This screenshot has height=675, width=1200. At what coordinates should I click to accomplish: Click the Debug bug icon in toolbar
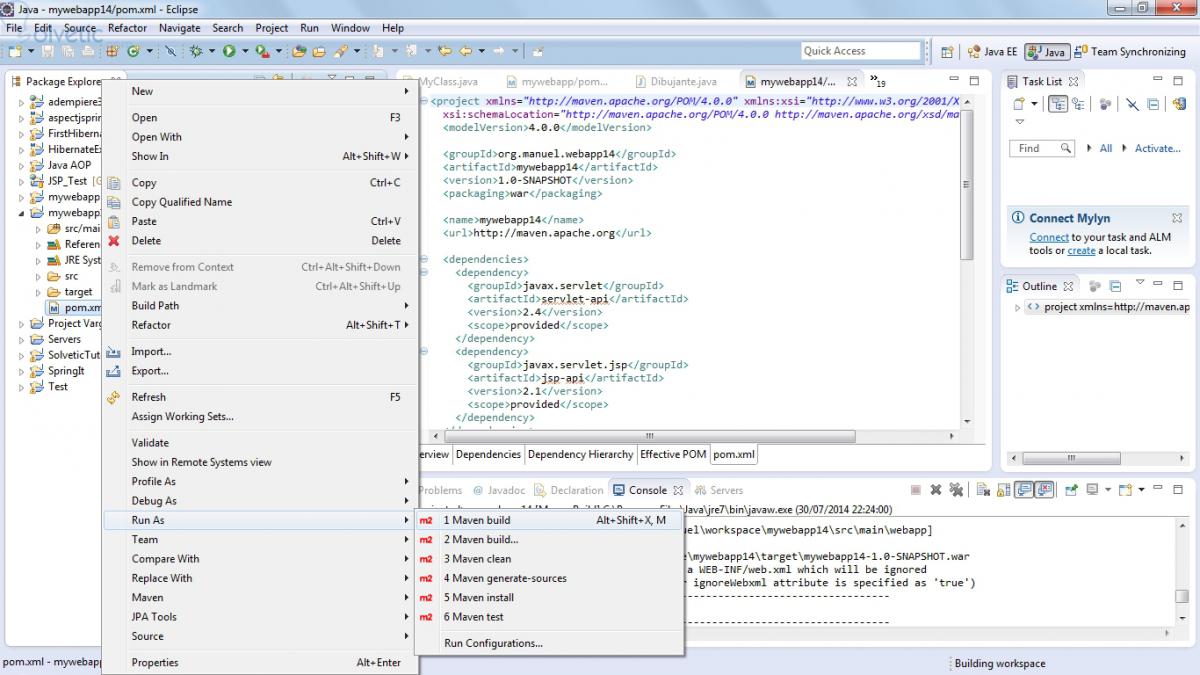point(196,51)
